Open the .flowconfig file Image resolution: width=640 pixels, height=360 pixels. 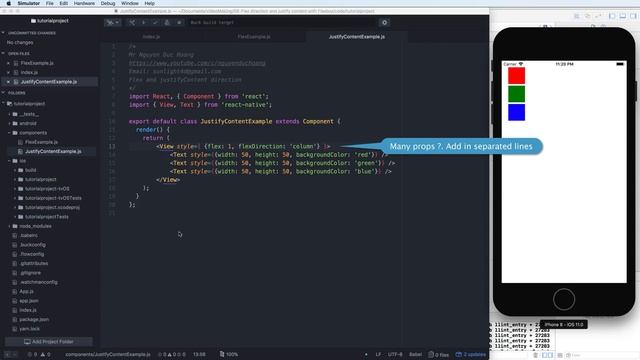(x=32, y=254)
